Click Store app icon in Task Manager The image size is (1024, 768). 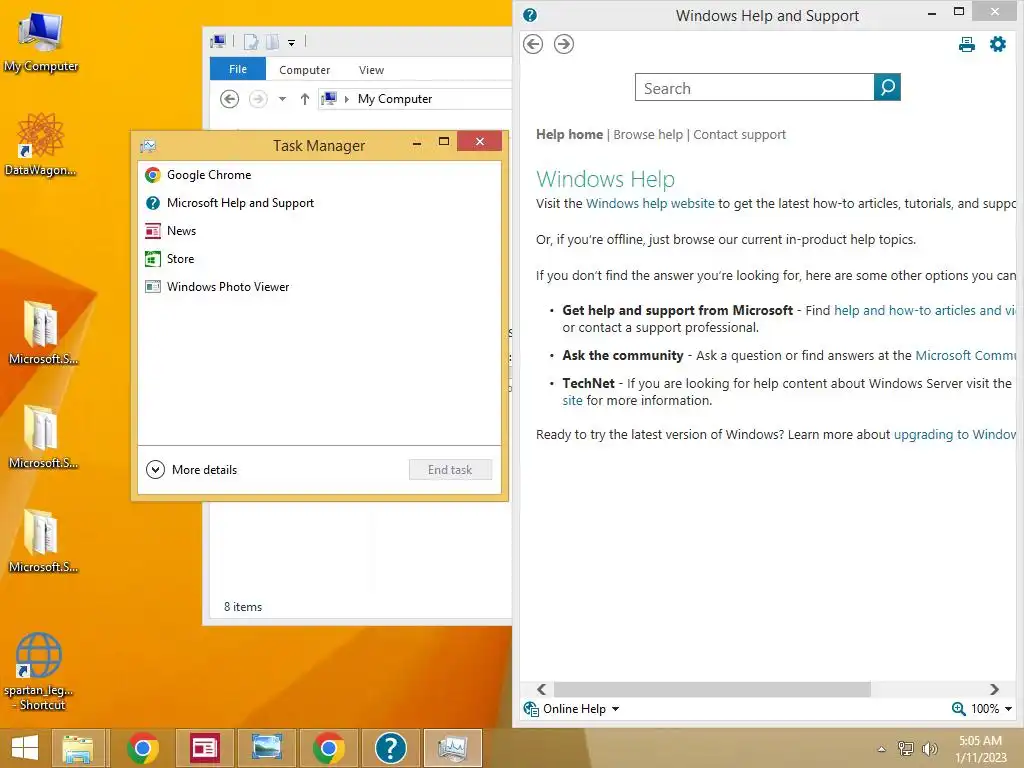(153, 259)
